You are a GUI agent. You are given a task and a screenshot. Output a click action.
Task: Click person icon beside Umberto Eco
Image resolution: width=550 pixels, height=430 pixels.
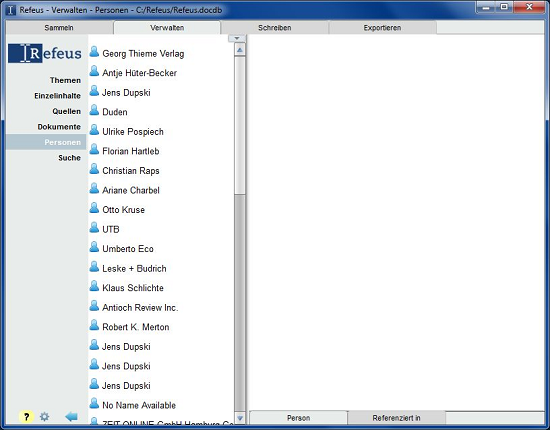point(94,247)
